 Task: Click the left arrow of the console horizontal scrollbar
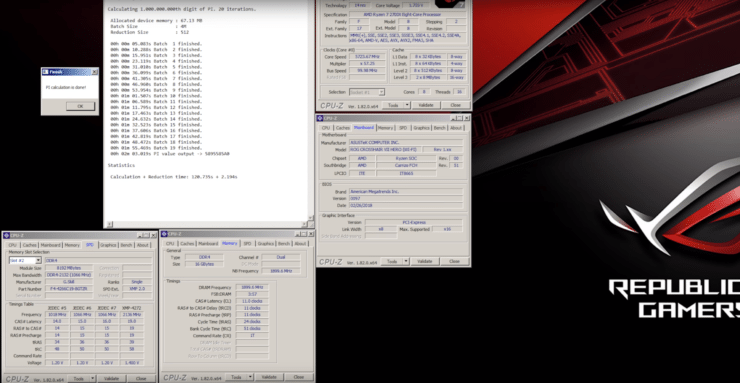(x=110, y=225)
